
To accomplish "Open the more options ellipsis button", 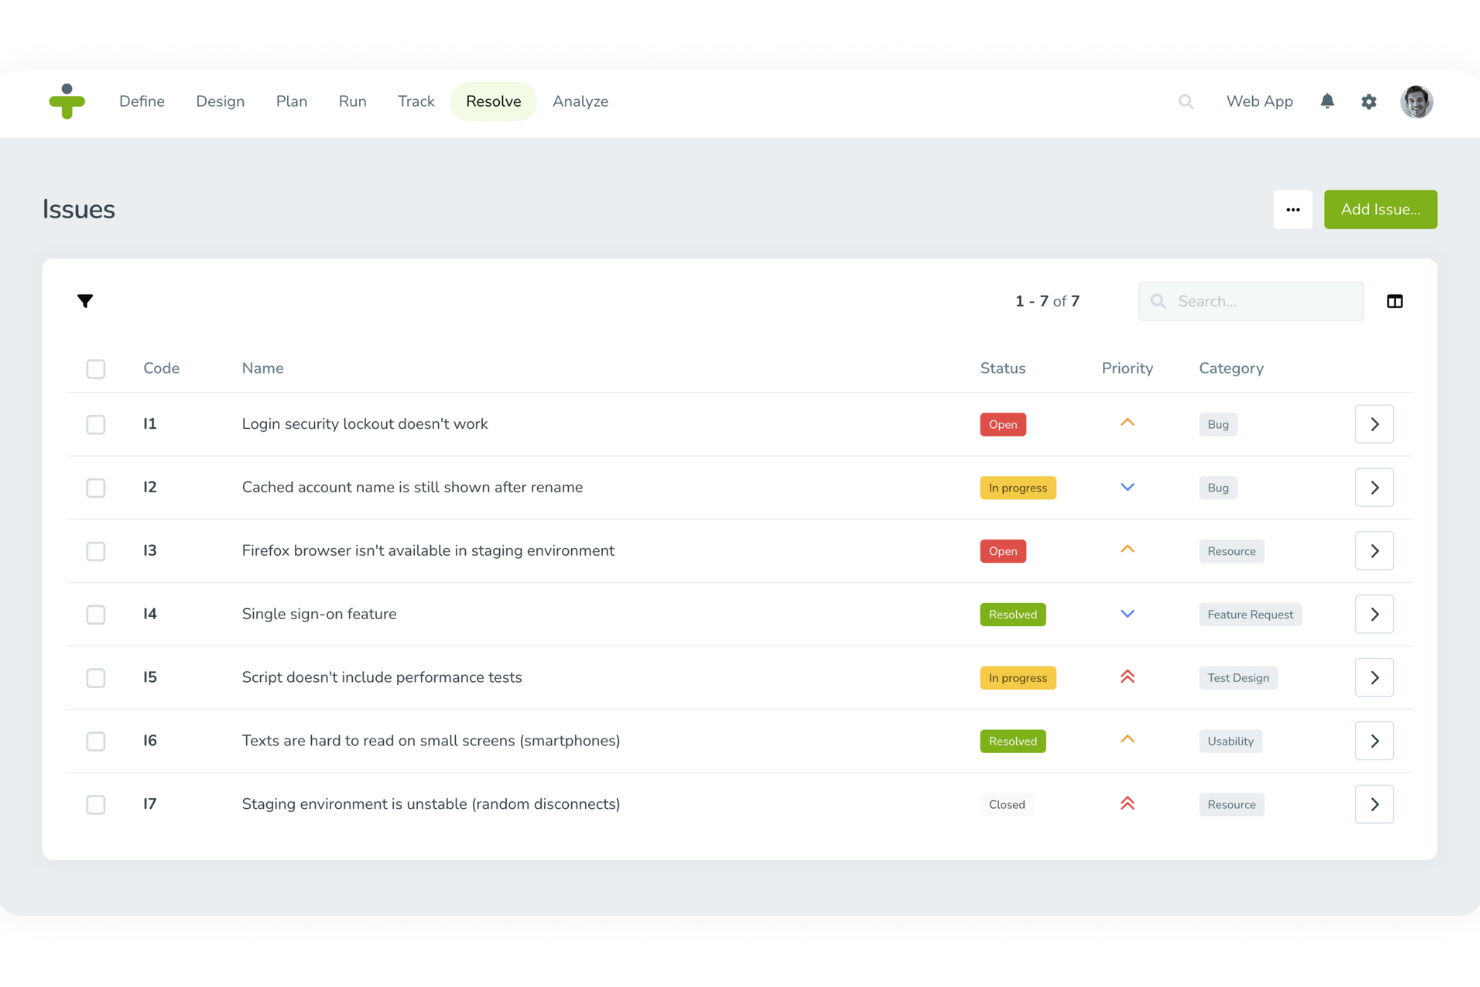I will pos(1292,209).
